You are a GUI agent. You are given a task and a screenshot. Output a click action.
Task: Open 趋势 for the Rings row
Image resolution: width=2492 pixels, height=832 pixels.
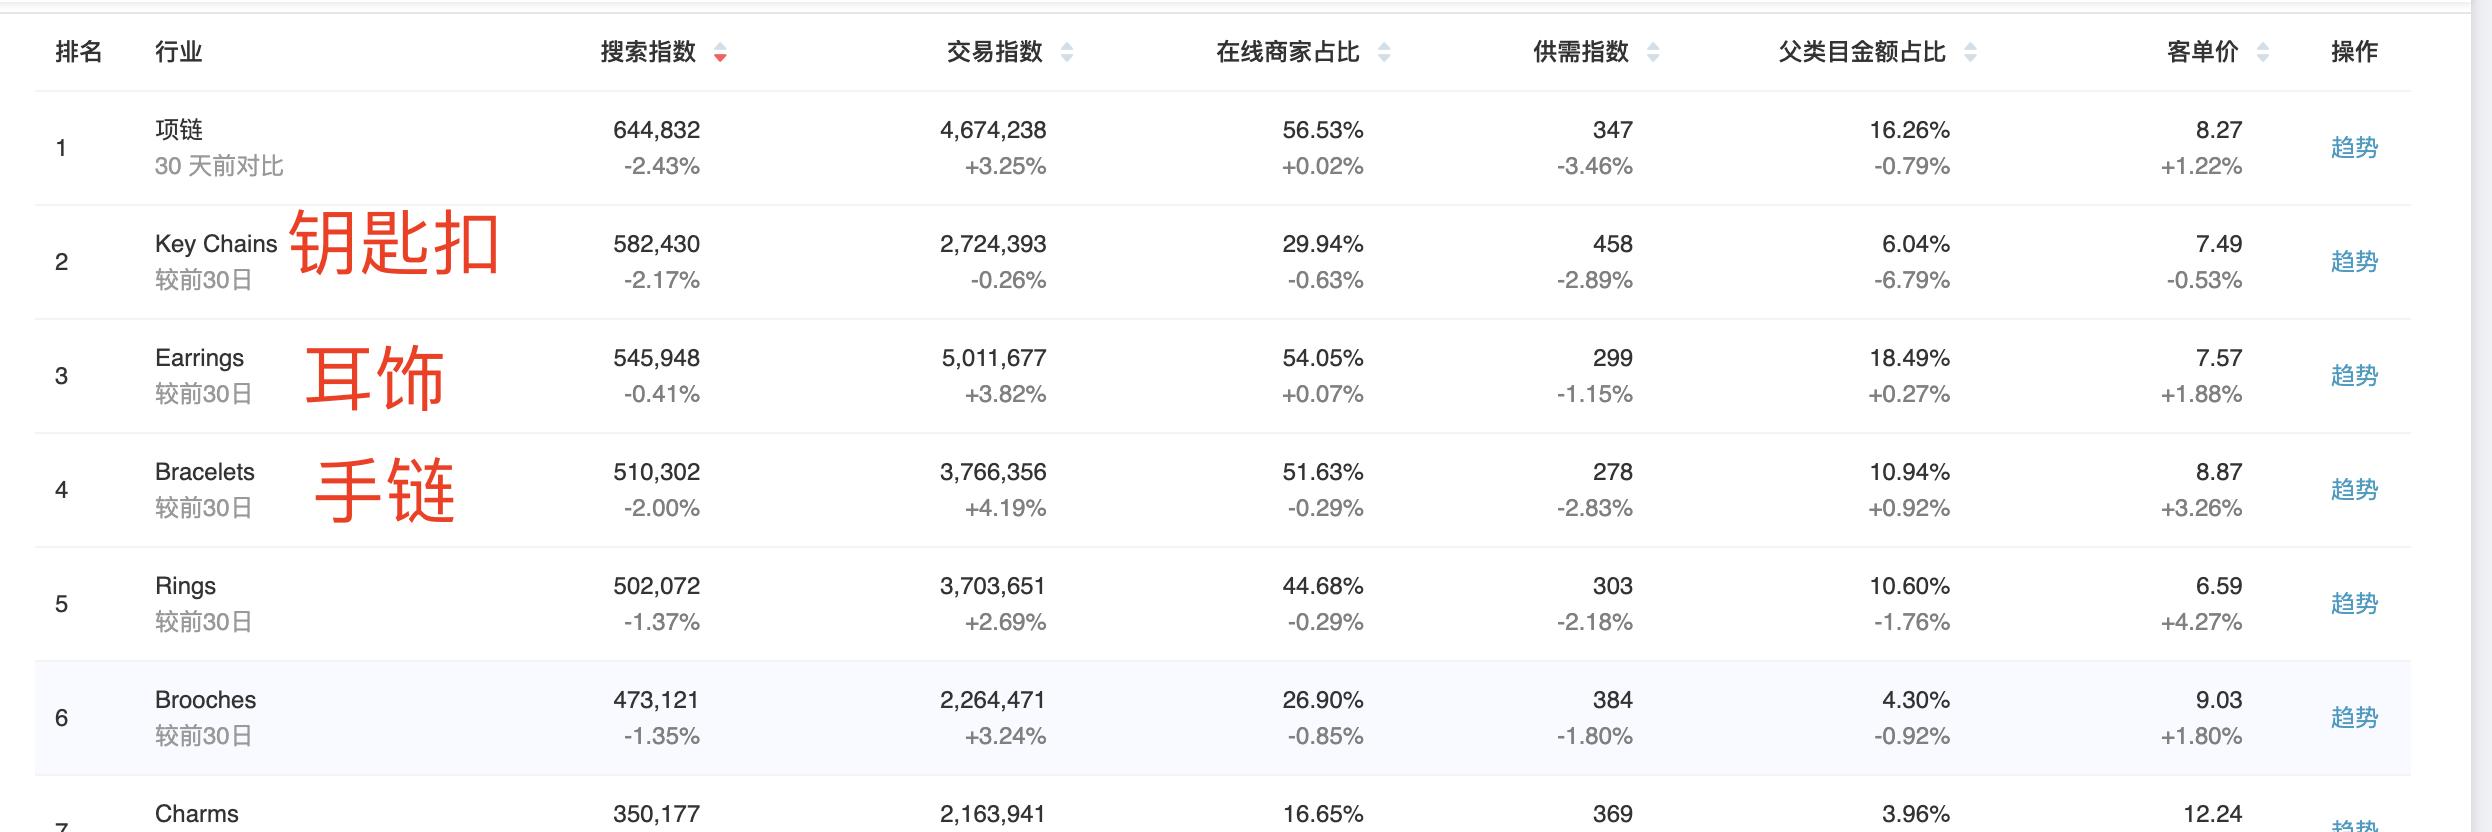2355,603
